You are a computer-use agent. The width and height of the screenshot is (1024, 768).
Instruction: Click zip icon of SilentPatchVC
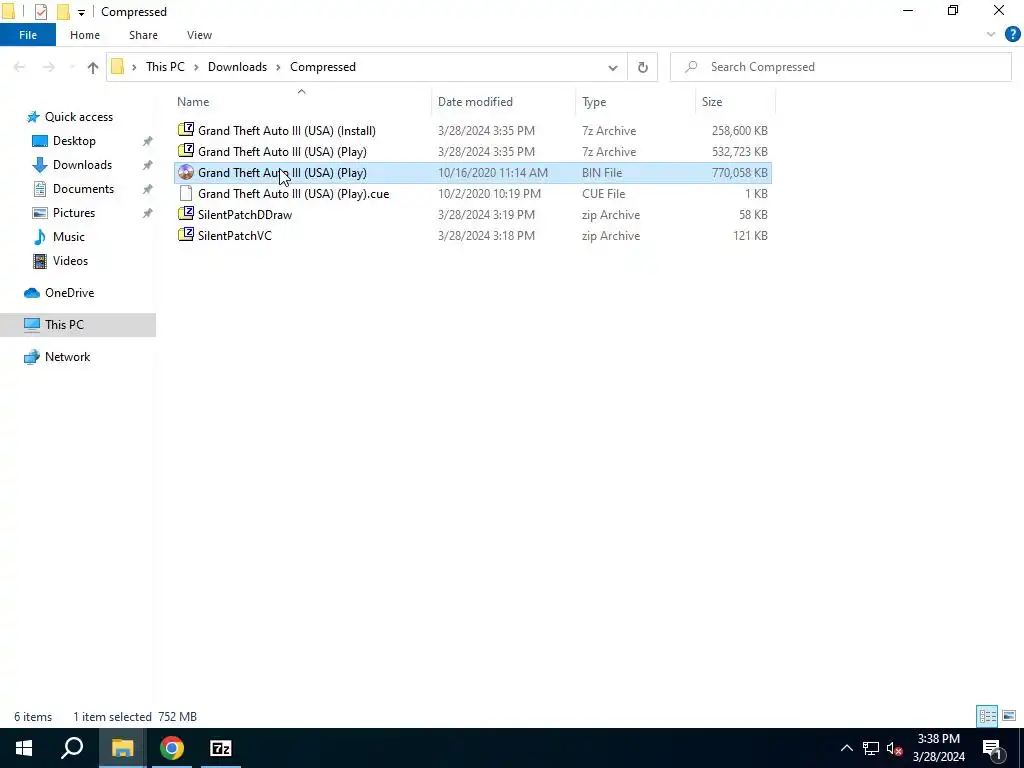click(186, 236)
